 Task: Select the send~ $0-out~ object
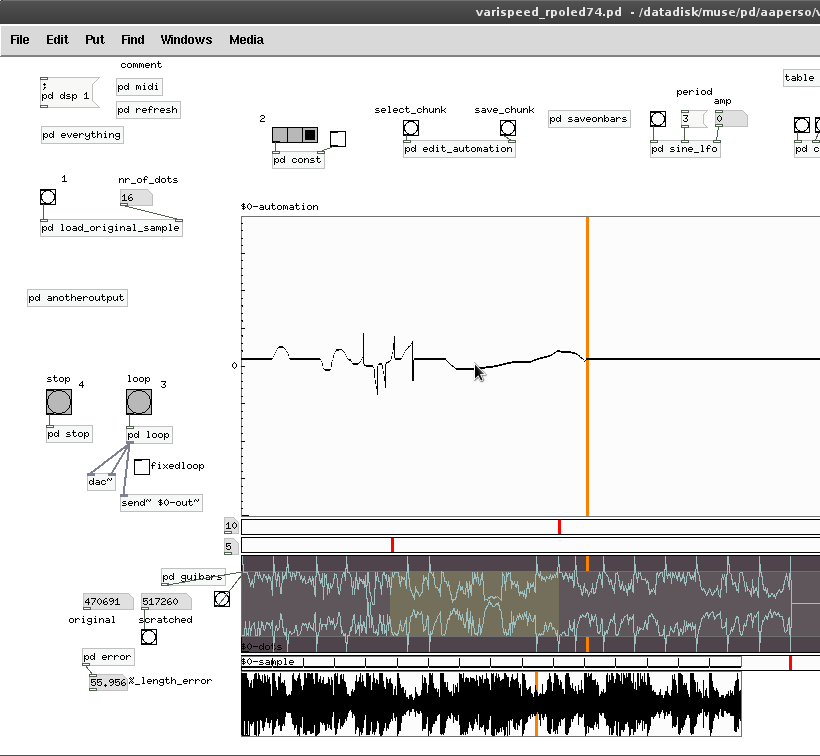tap(161, 503)
